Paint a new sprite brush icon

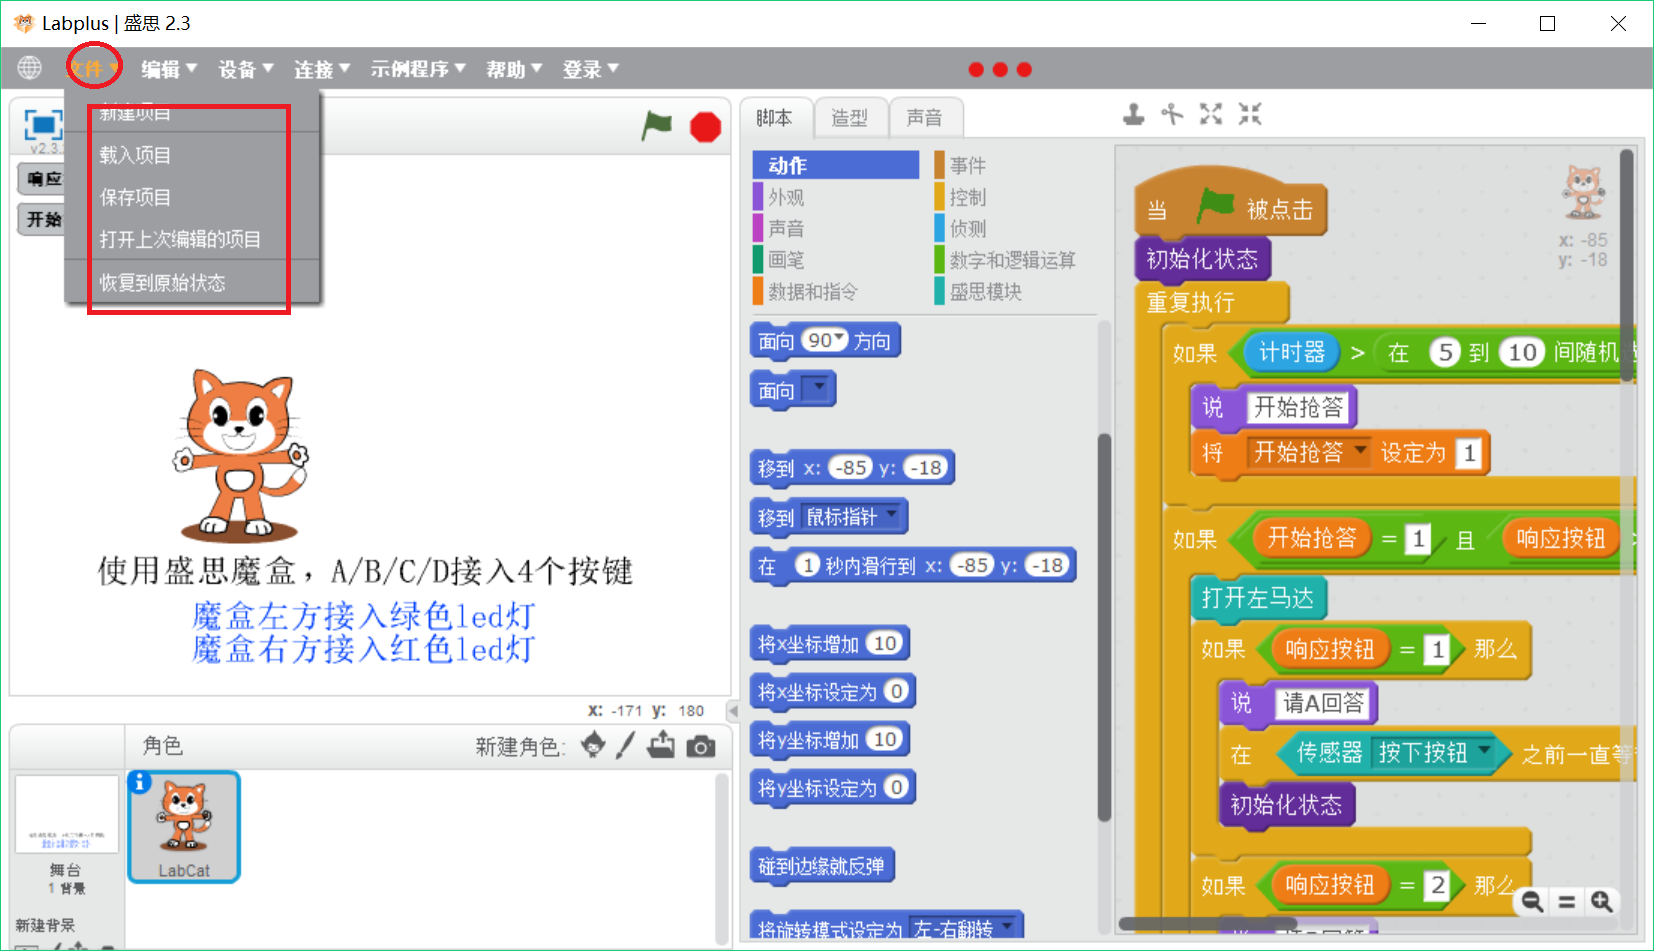626,745
